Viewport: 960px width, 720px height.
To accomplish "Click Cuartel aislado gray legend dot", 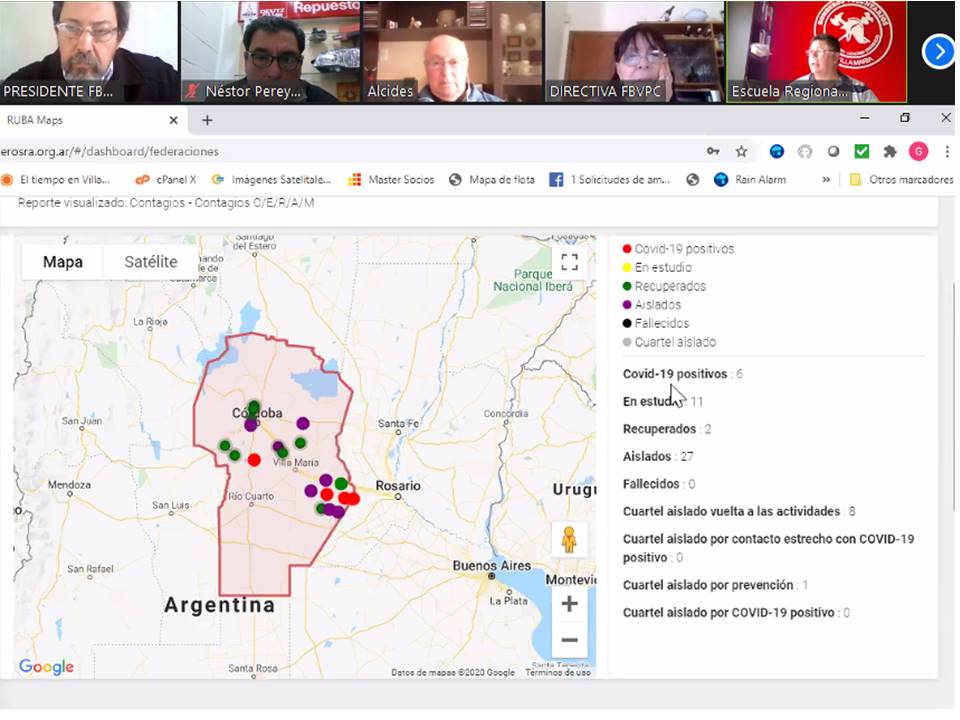I will [x=627, y=342].
